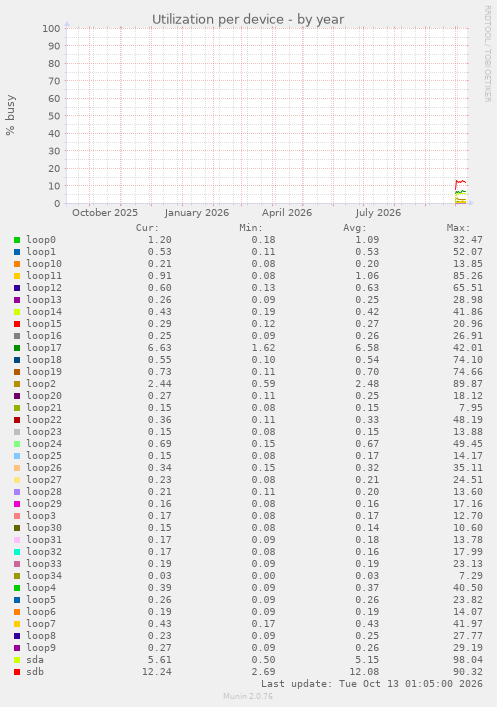Click loop14 max value 41.86
Viewport: 497px width, 707px height.
468,312
